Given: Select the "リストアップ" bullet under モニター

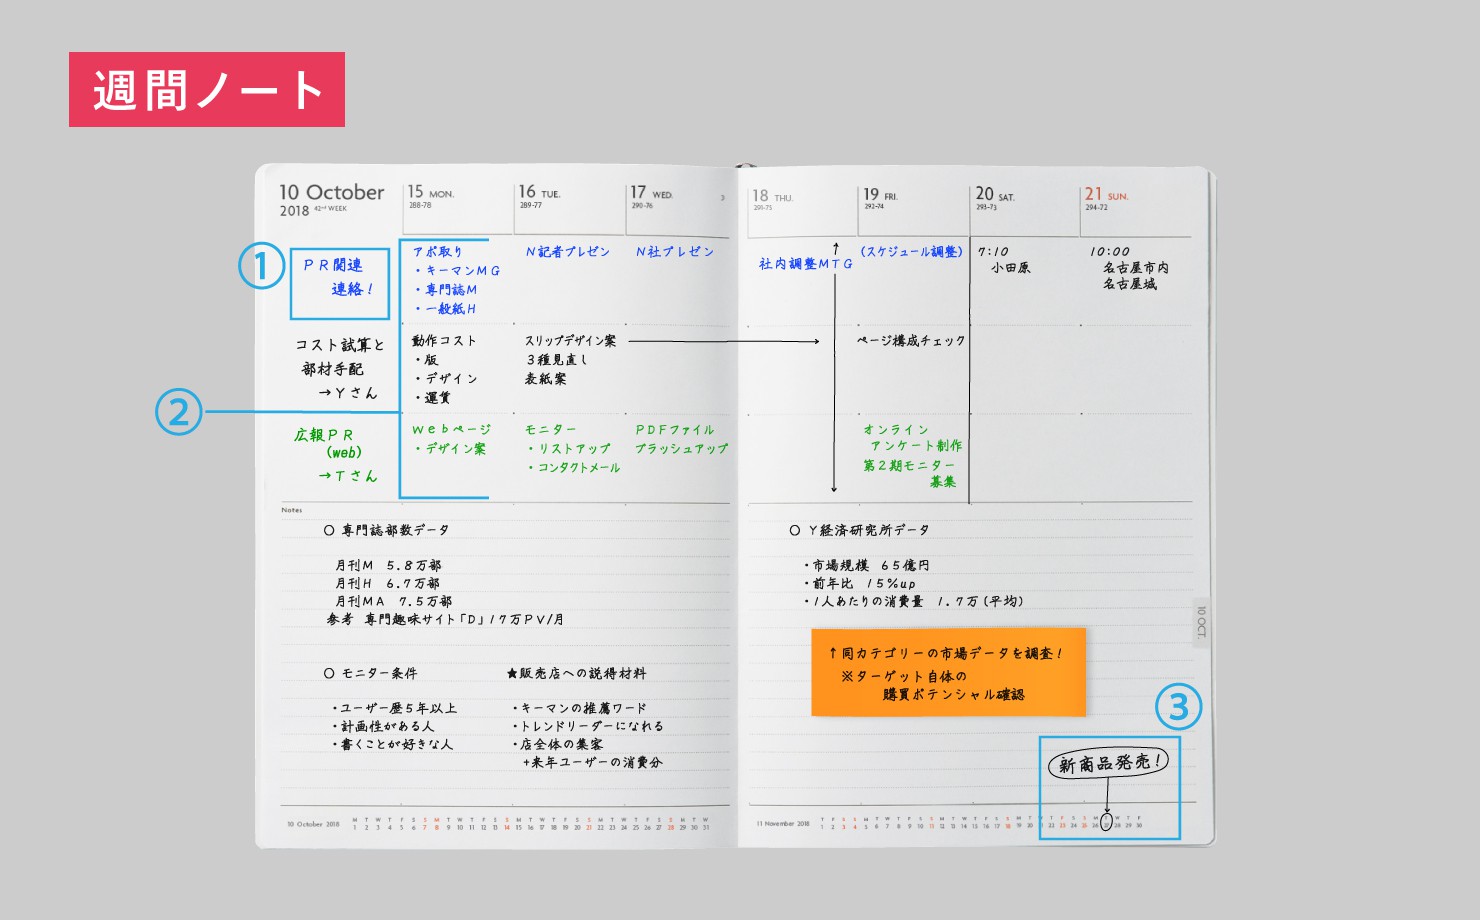Looking at the screenshot, I should pyautogui.click(x=569, y=449).
